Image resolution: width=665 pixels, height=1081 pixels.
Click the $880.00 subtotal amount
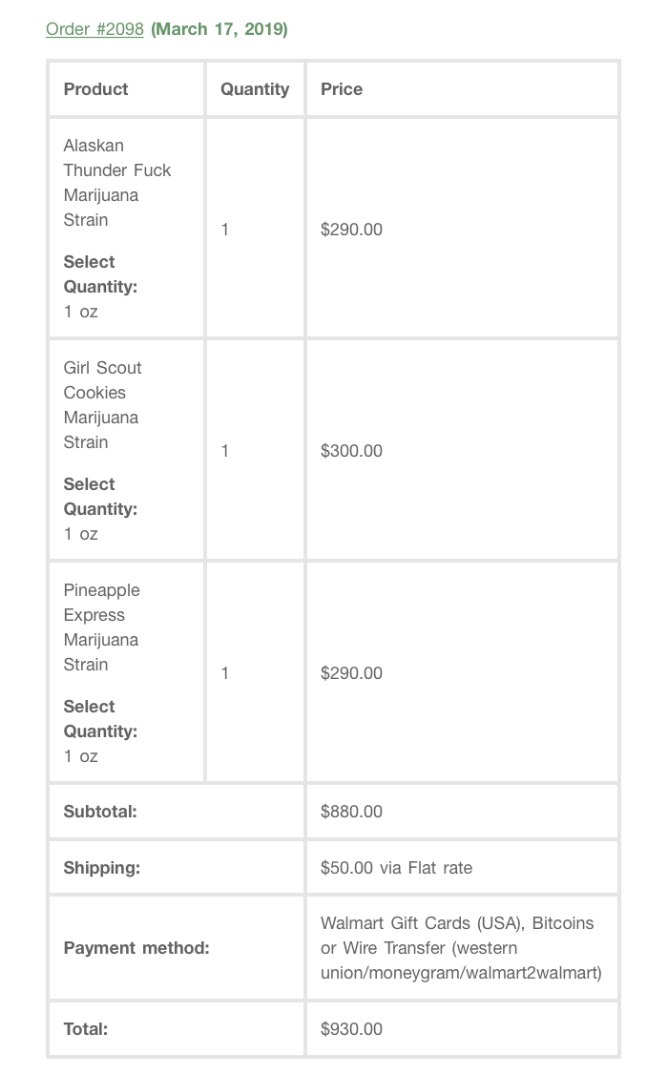coord(351,811)
